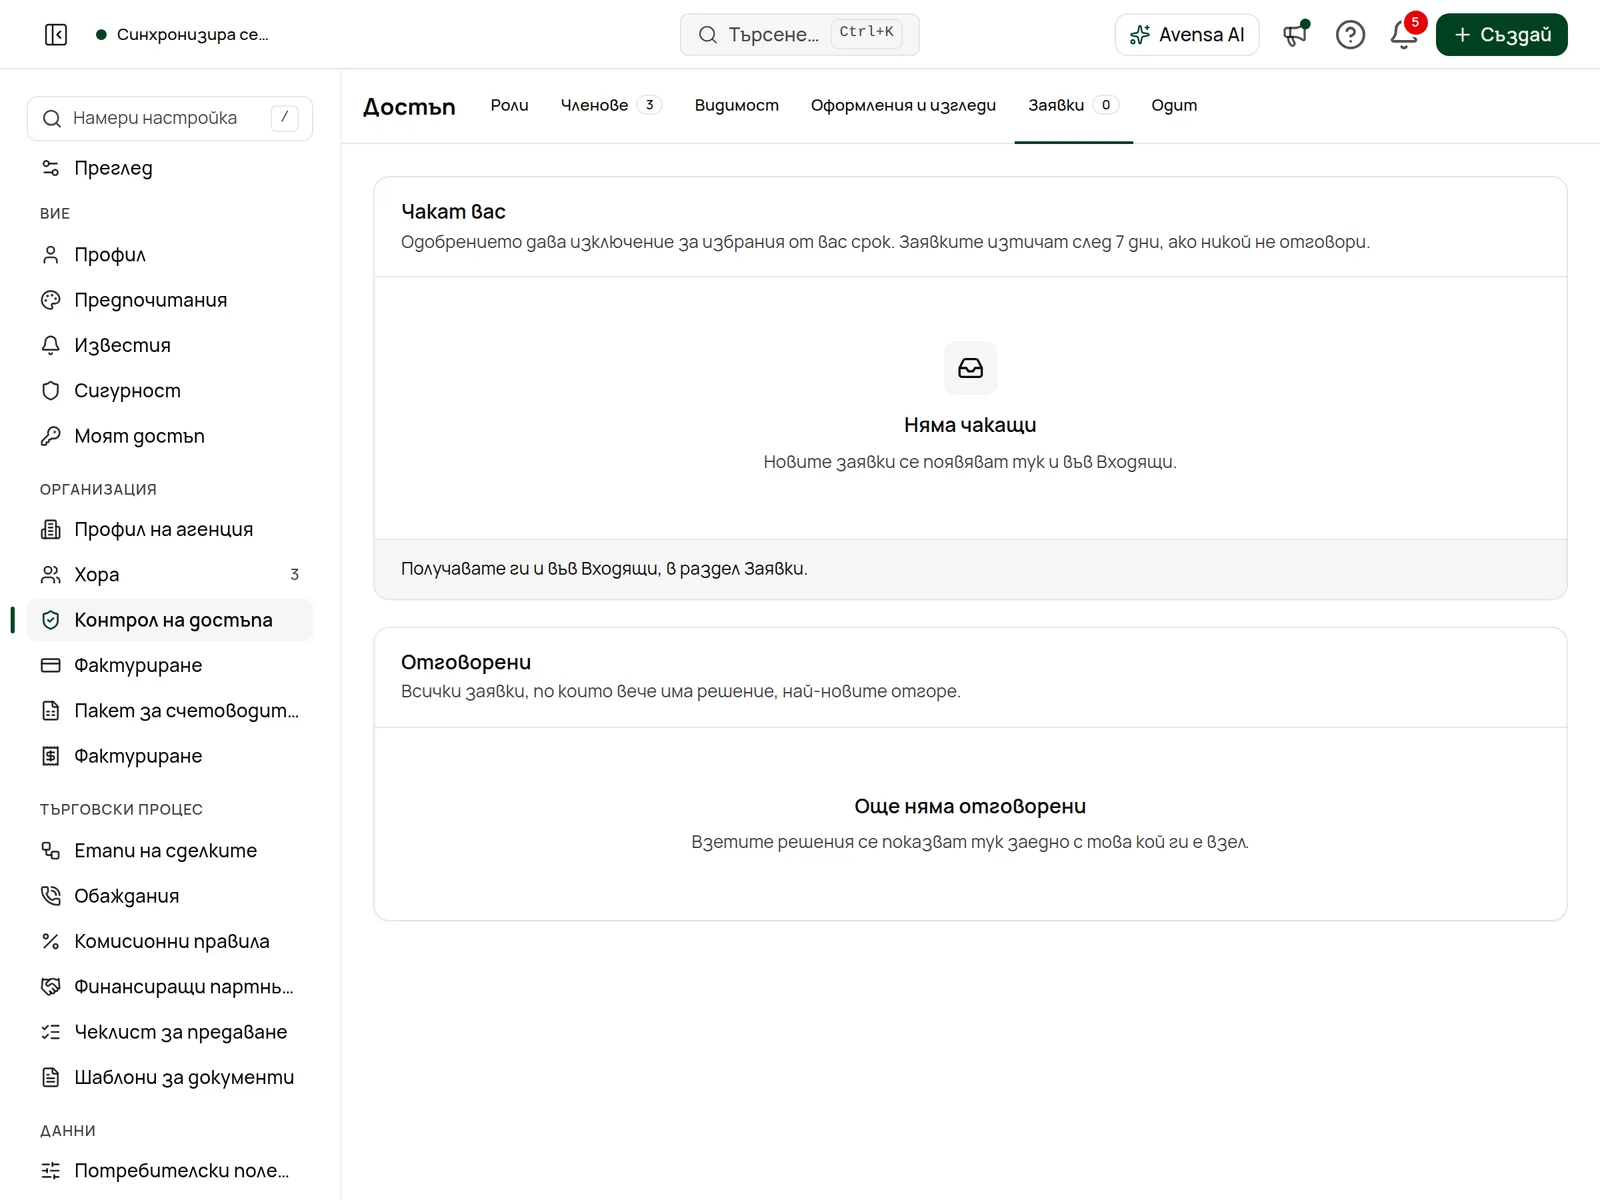This screenshot has height=1200, width=1600.
Task: Open Комисионни правила percent item
Action: coord(170,941)
